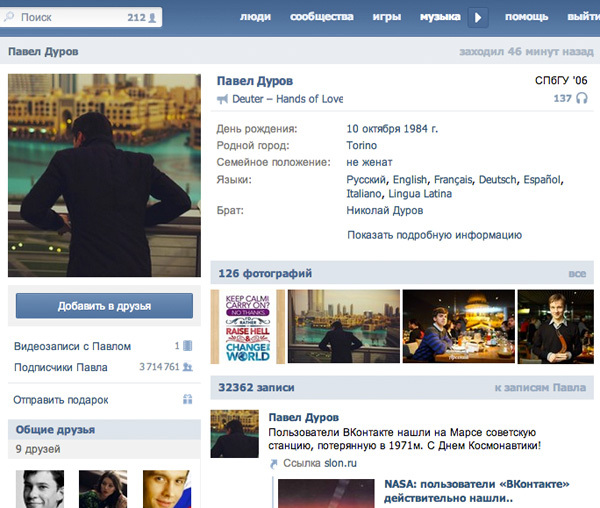Open the NASA article preview image
The height and width of the screenshot is (508, 600).
326,493
